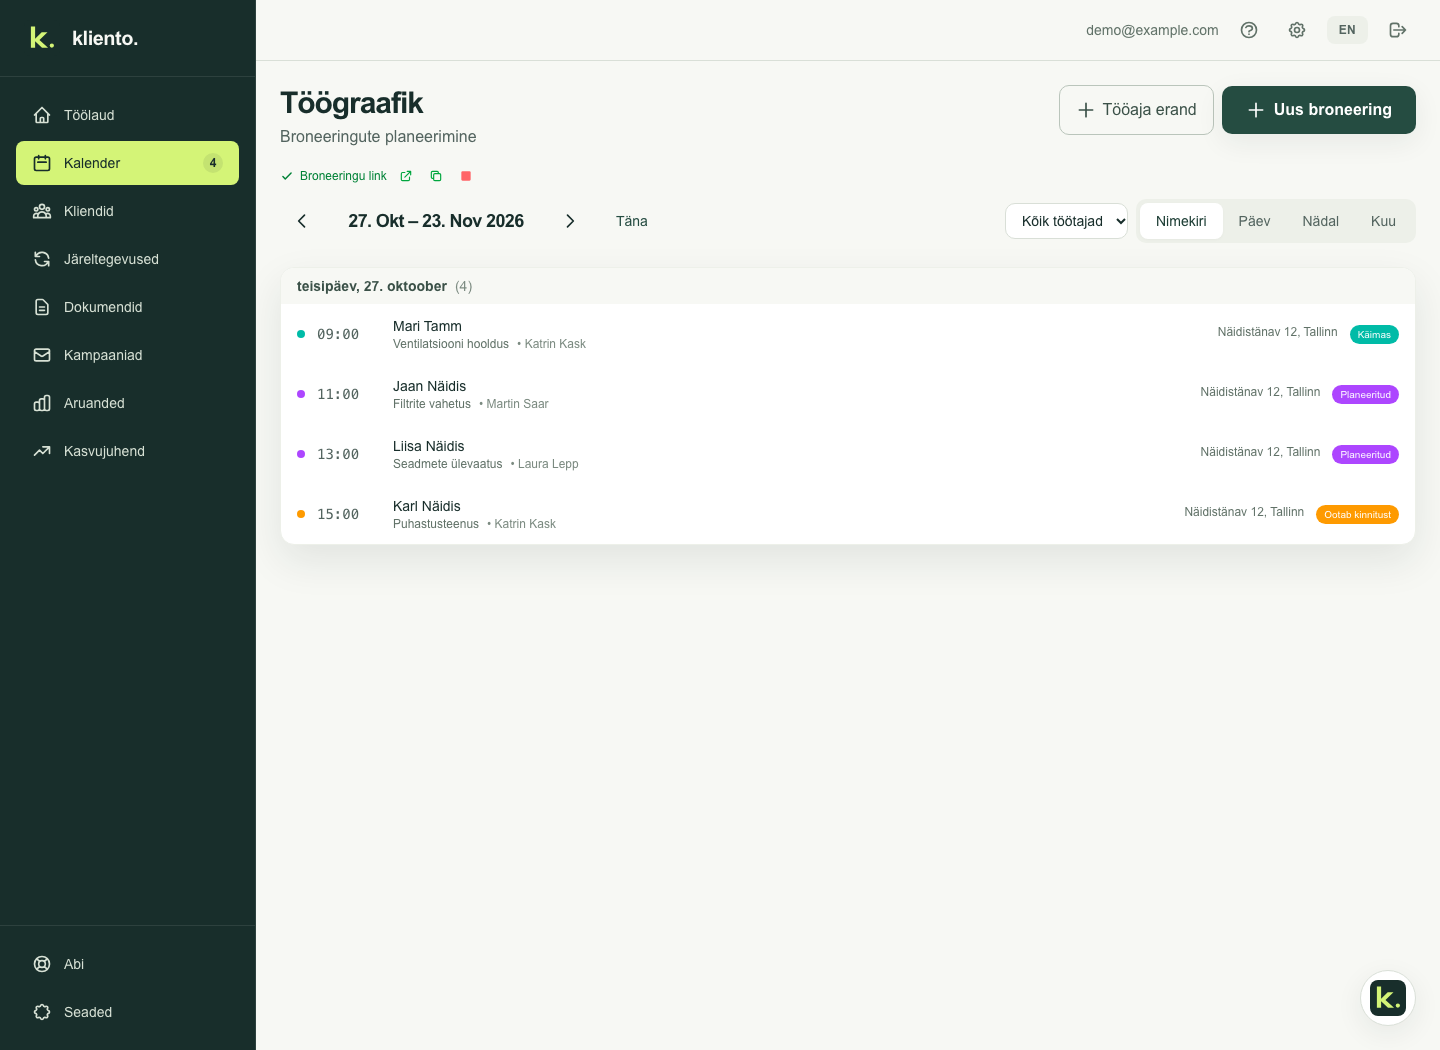
Task: Click the log out icon
Action: tap(1398, 30)
